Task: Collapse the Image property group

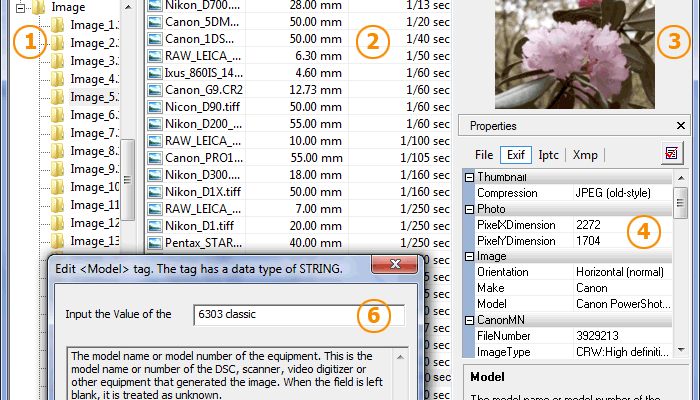Action: (469, 256)
